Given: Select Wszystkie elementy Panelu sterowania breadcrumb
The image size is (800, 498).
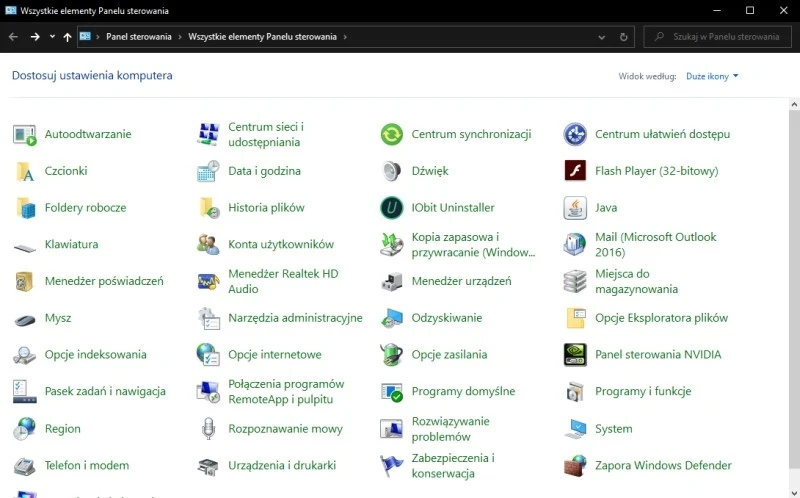Looking at the screenshot, I should point(262,37).
